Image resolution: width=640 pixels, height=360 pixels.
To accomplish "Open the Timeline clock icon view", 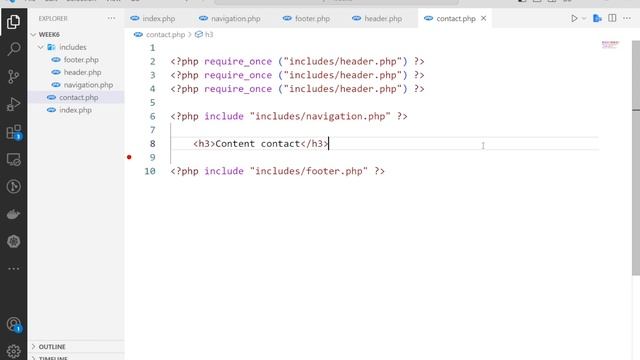I will (13, 187).
